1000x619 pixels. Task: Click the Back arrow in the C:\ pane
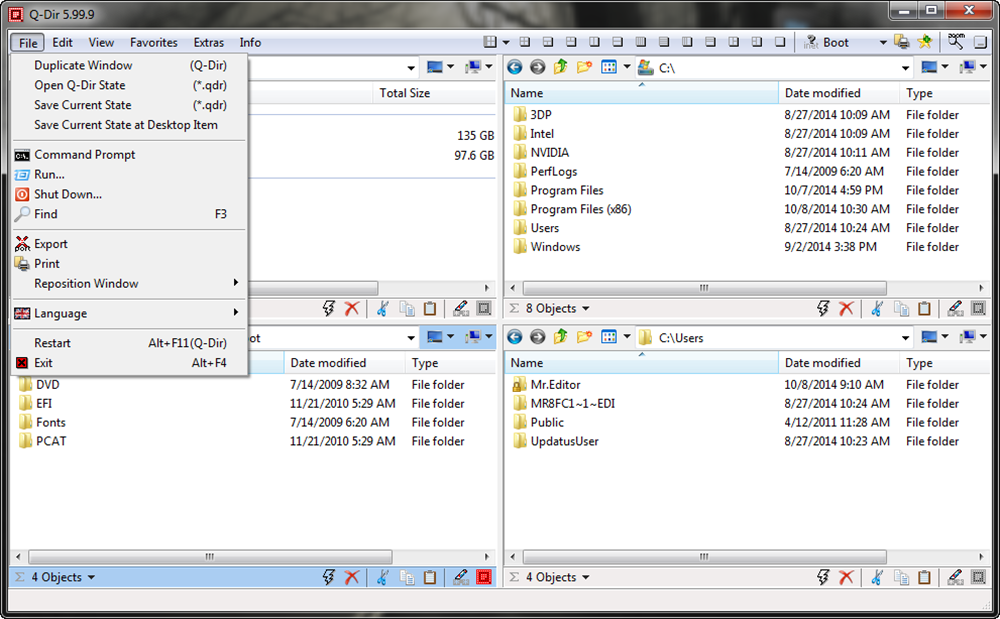coord(515,67)
